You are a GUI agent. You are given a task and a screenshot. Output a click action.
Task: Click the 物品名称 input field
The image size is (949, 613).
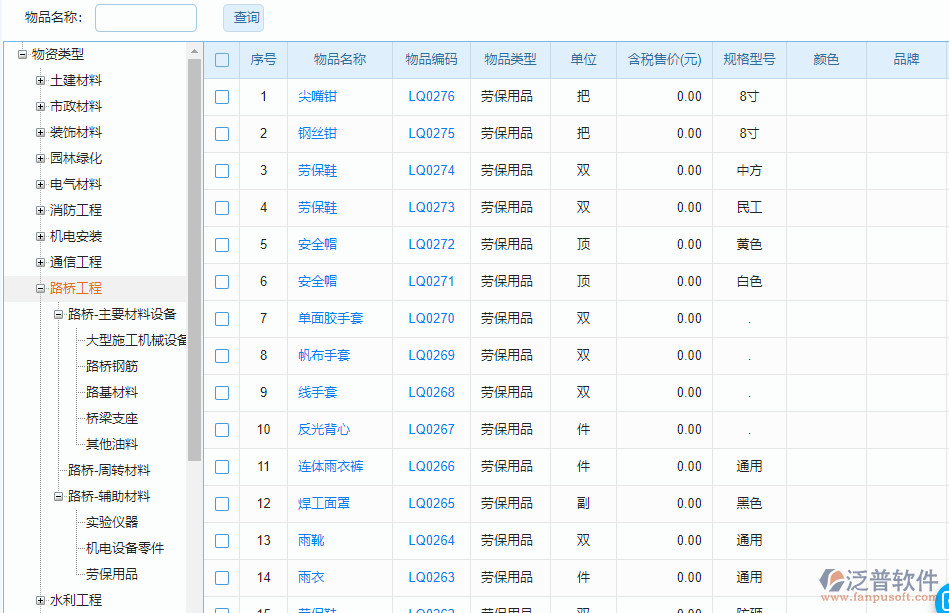pyautogui.click(x=145, y=17)
